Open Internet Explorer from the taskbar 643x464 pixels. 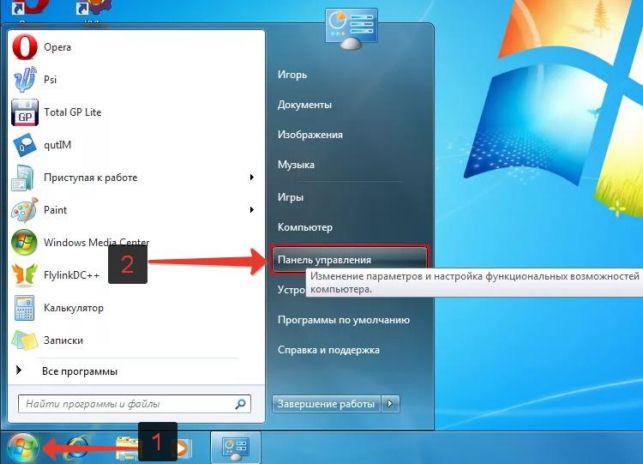click(x=77, y=448)
